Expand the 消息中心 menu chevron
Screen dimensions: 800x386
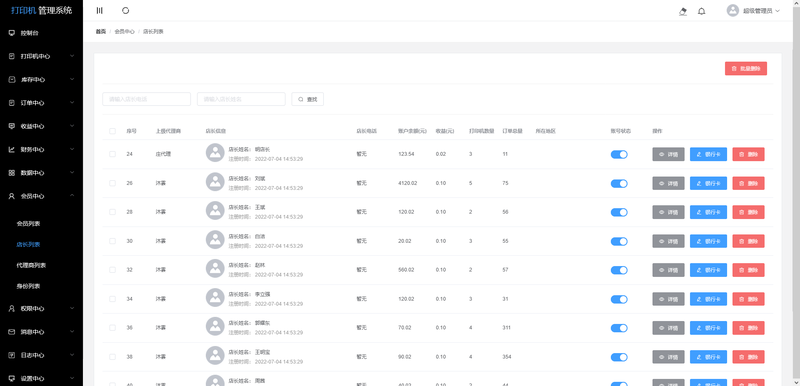(x=72, y=332)
